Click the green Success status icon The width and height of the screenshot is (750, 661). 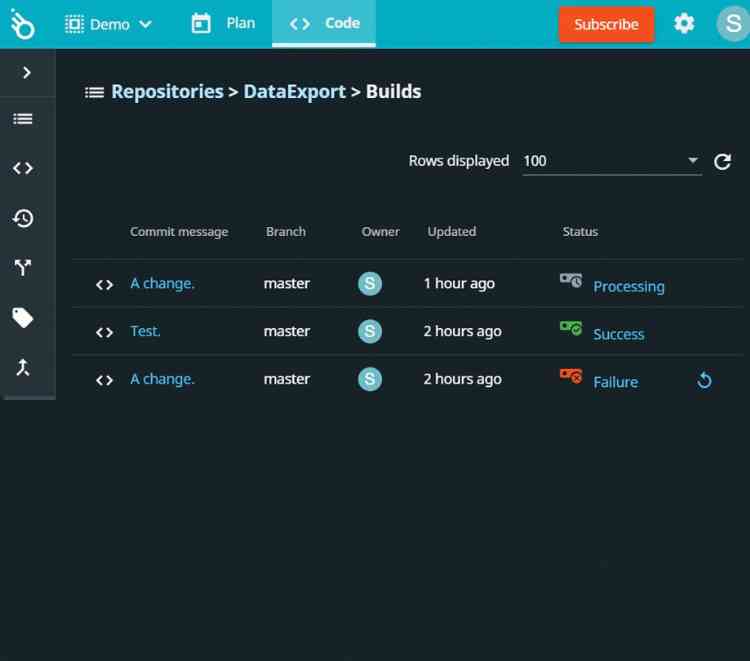tap(571, 328)
